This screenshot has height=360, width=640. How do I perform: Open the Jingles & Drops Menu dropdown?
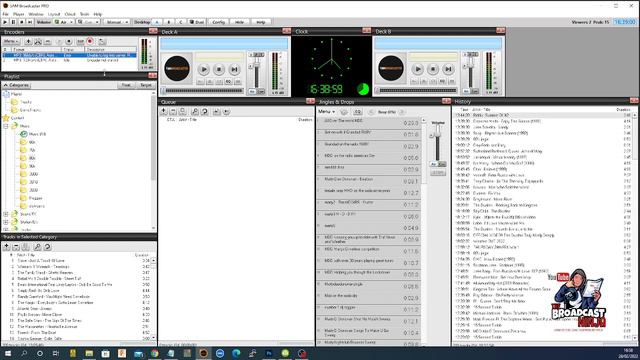tap(326, 111)
